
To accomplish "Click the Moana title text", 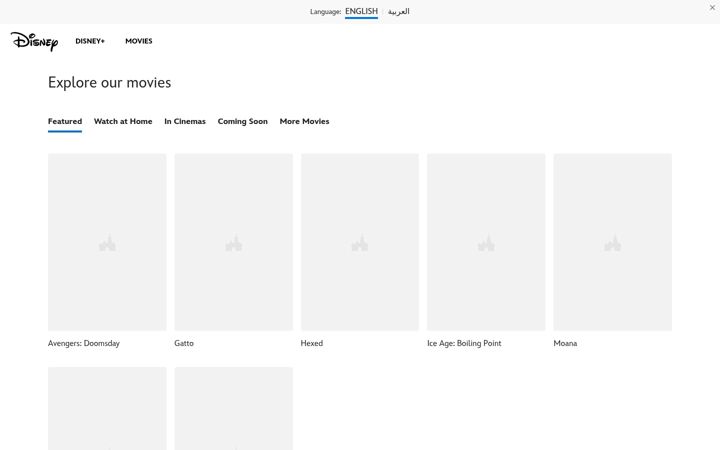I will (565, 343).
